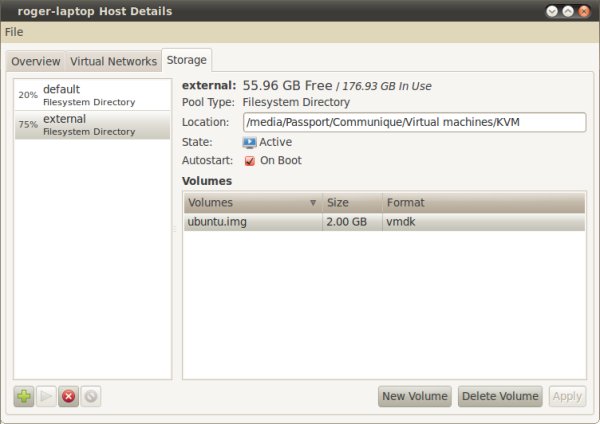Select the default storage pool

[92, 95]
